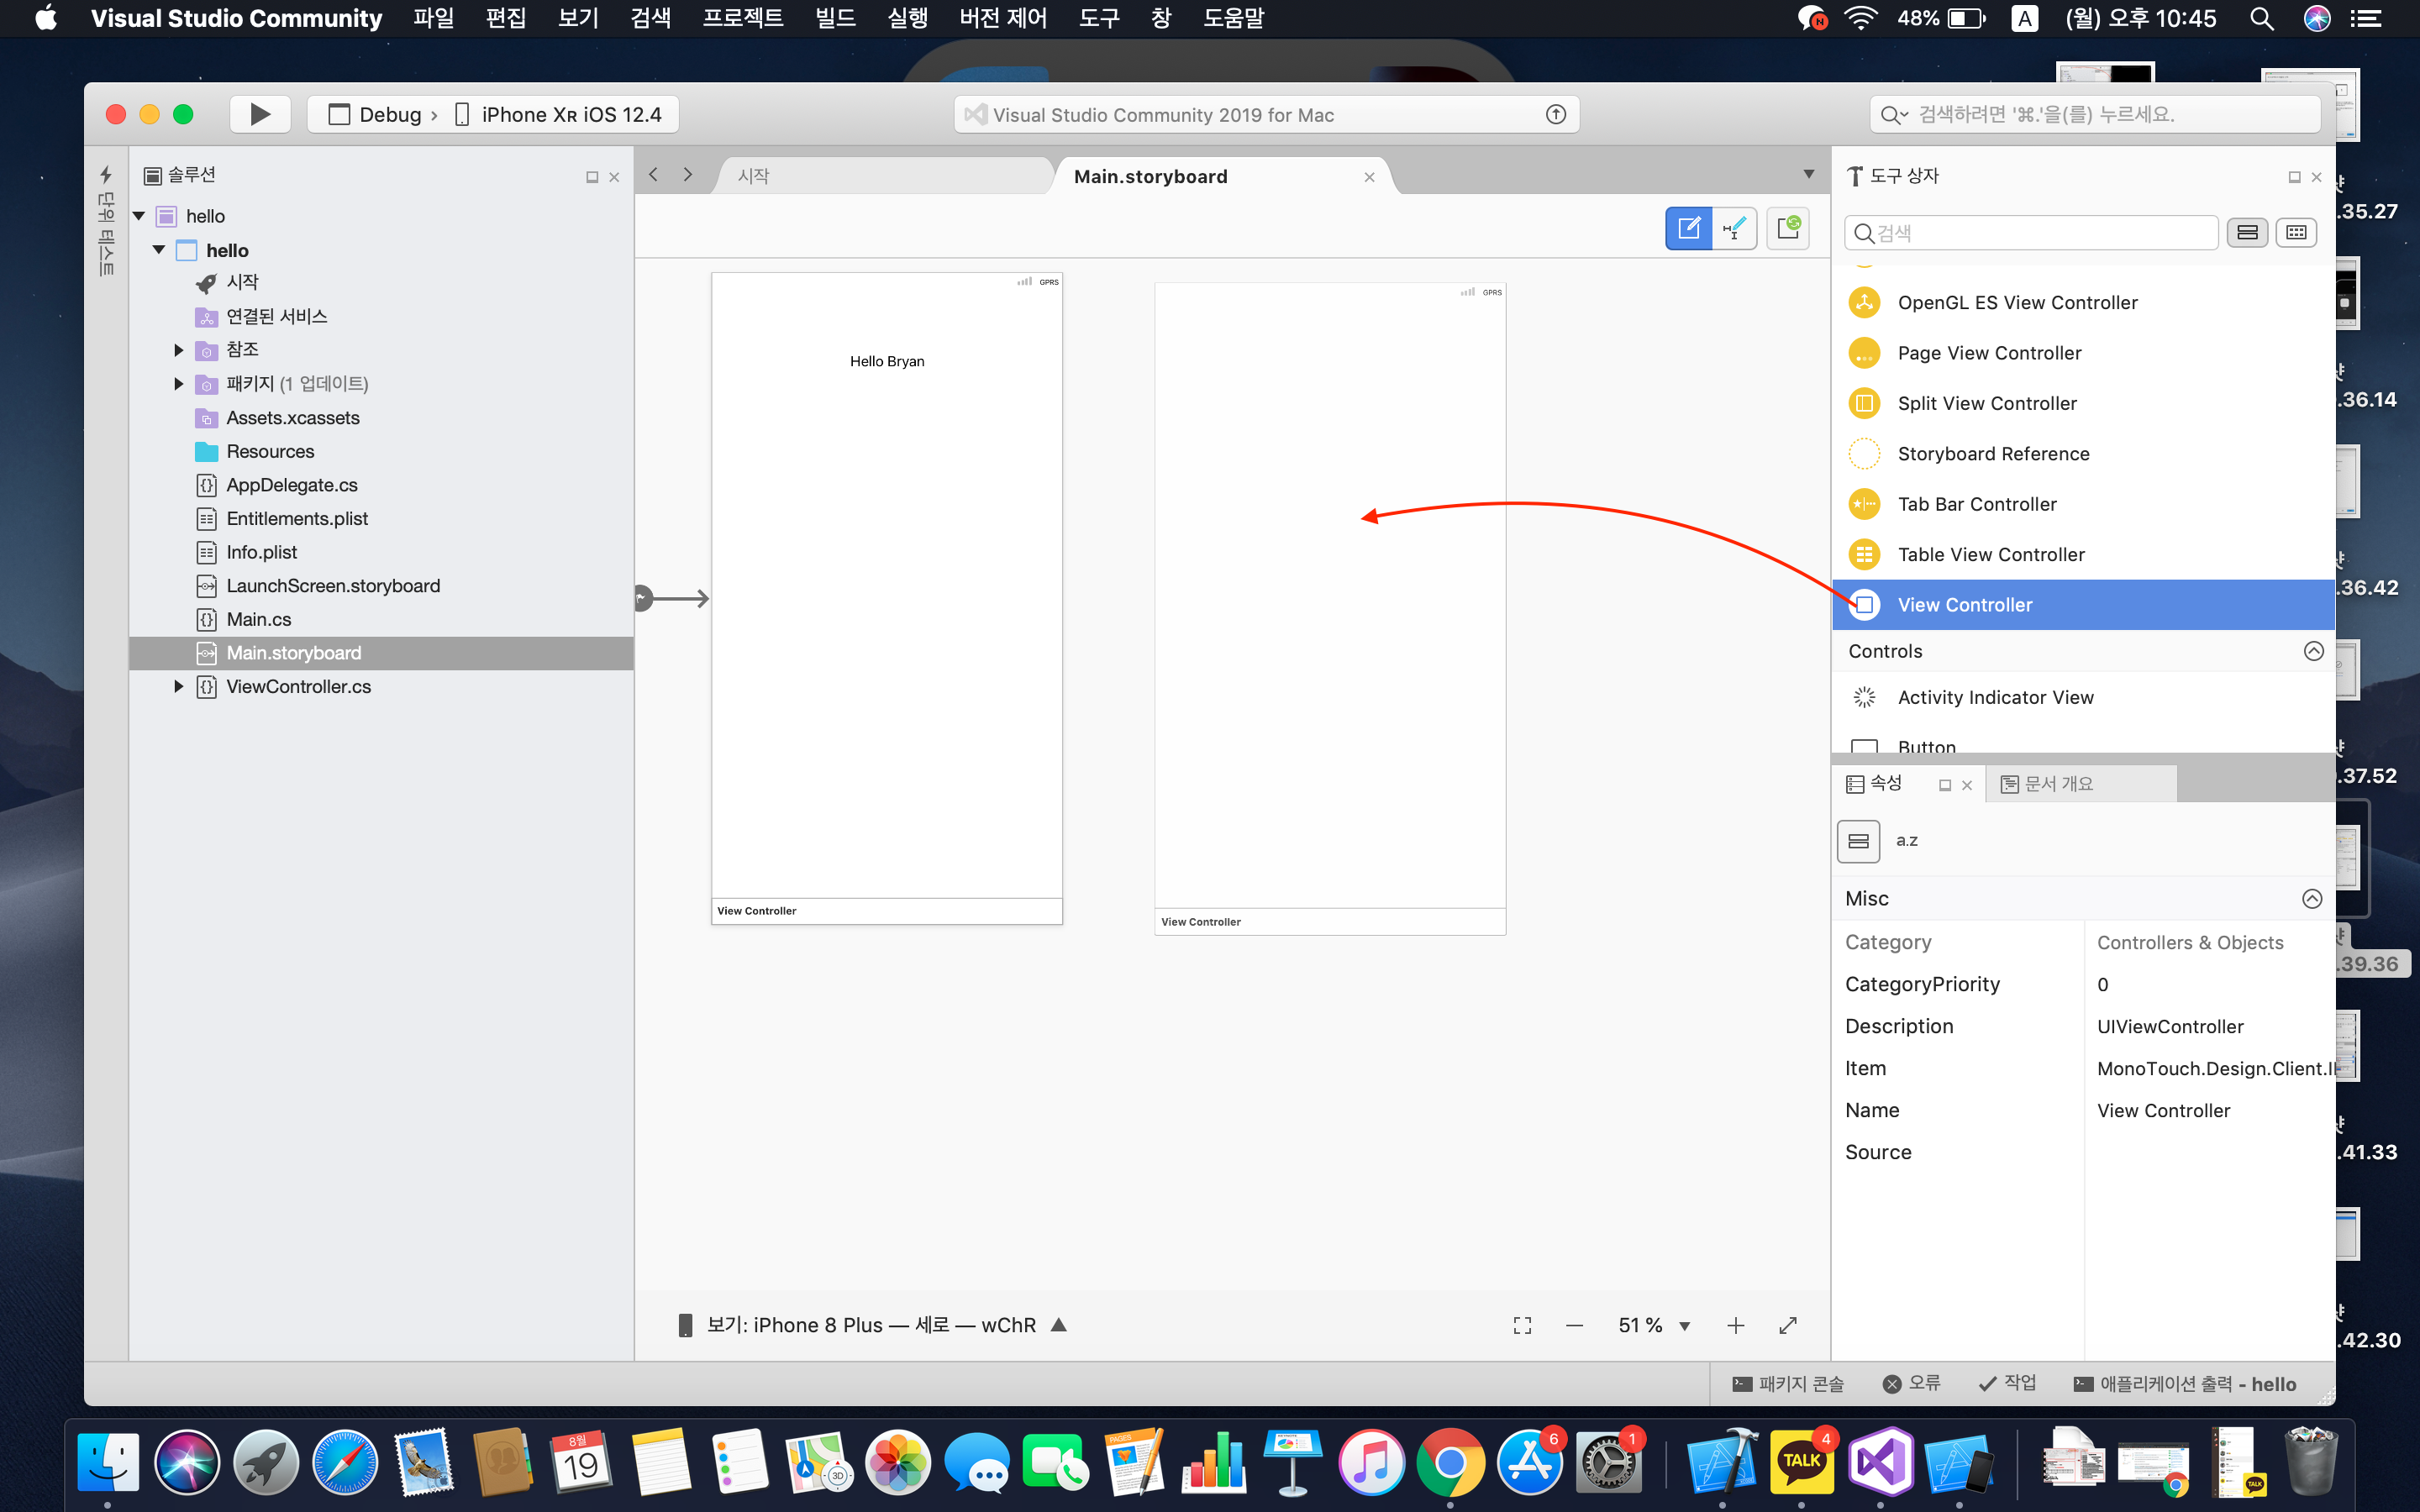Image resolution: width=2420 pixels, height=1512 pixels.
Task: Open Visual Studio from the Dock
Action: click(1880, 1462)
